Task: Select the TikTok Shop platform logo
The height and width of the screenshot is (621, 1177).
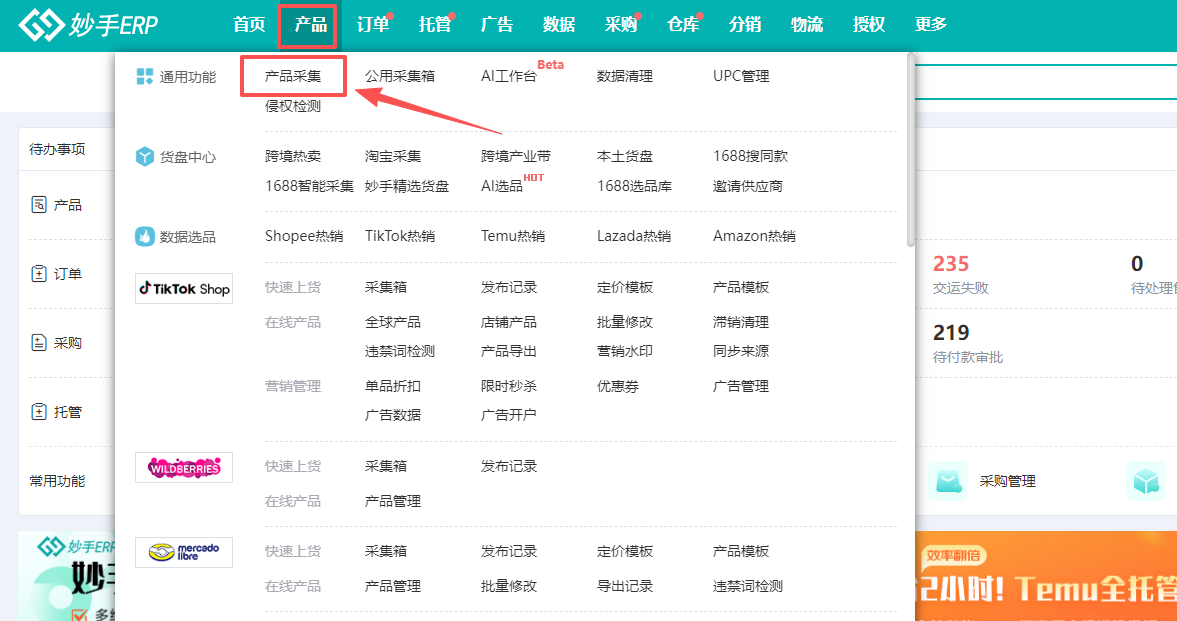Action: 183,288
